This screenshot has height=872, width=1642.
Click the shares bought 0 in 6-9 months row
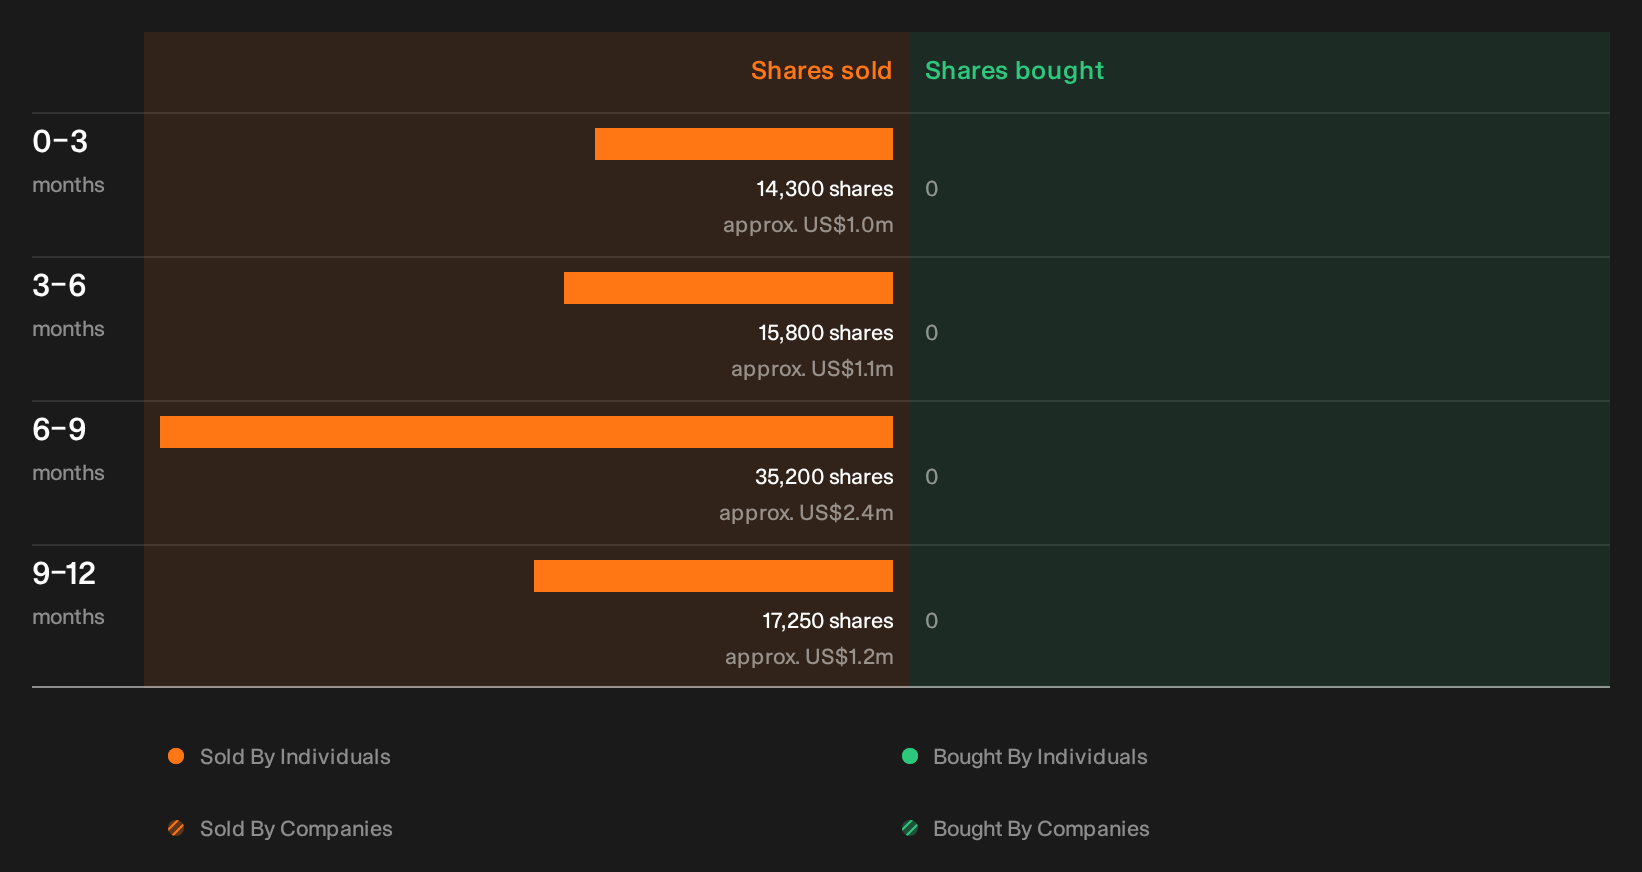pos(931,477)
